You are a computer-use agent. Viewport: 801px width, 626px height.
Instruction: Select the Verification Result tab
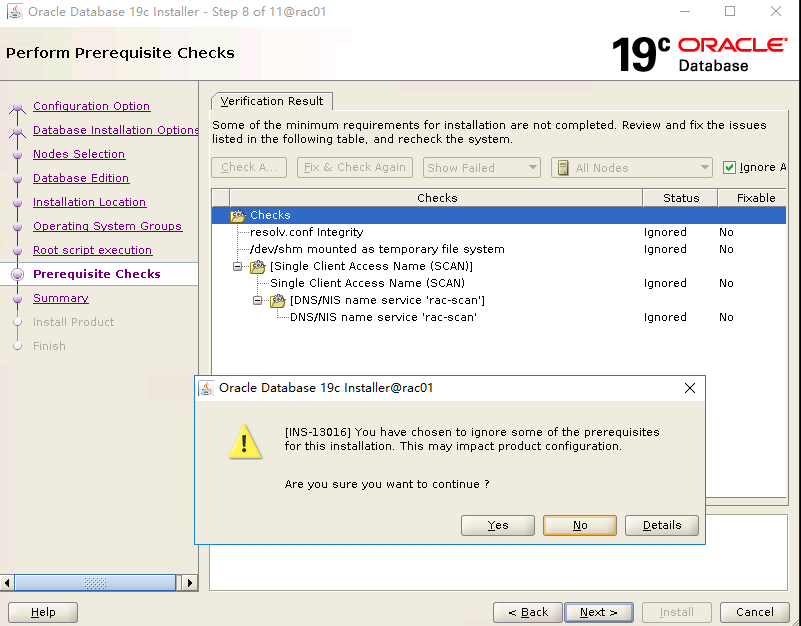(272, 101)
